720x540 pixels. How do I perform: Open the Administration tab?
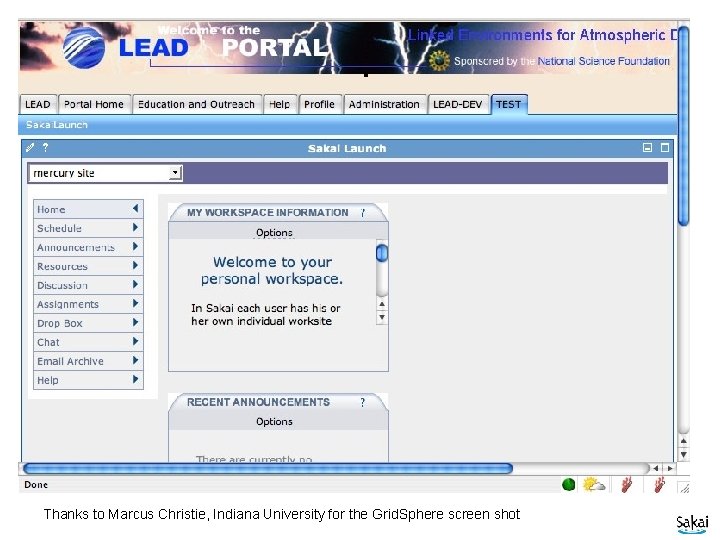tap(384, 104)
